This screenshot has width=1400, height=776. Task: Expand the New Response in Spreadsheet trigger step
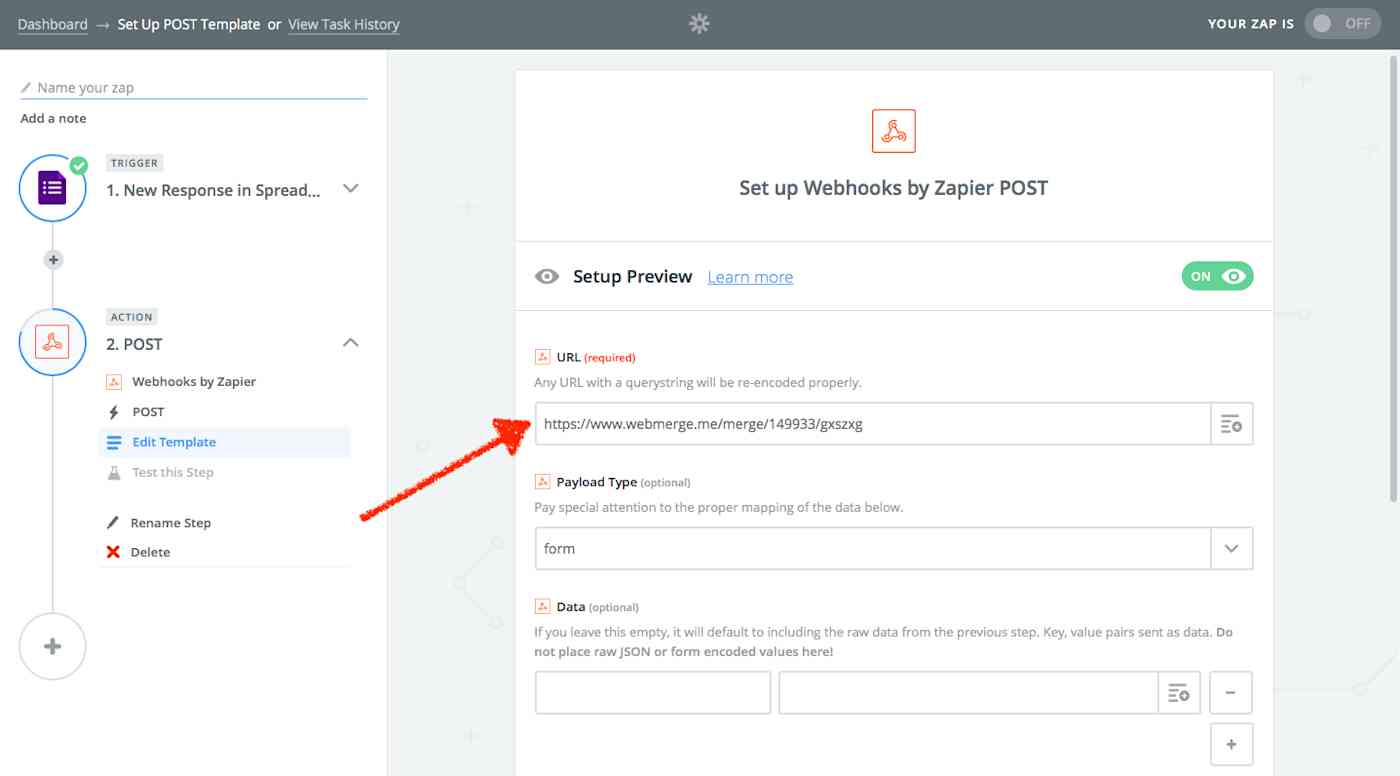coord(350,188)
